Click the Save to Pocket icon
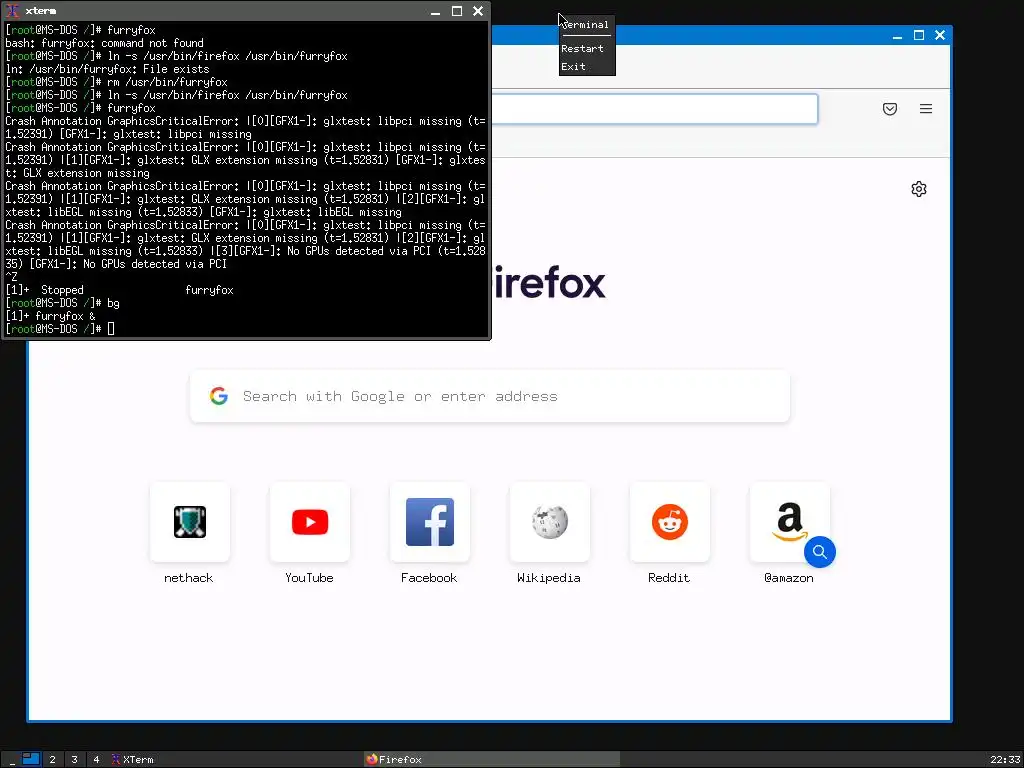This screenshot has height=768, width=1024. (x=889, y=109)
